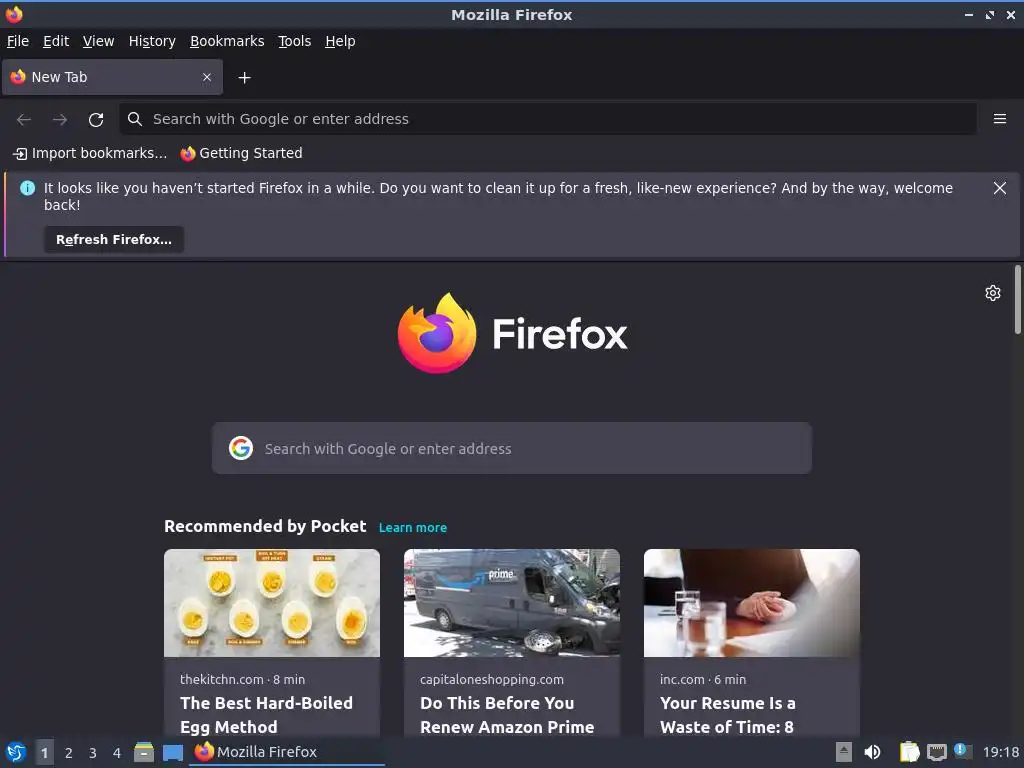The height and width of the screenshot is (768, 1024).
Task: Open a new tab with plus button
Action: point(244,78)
